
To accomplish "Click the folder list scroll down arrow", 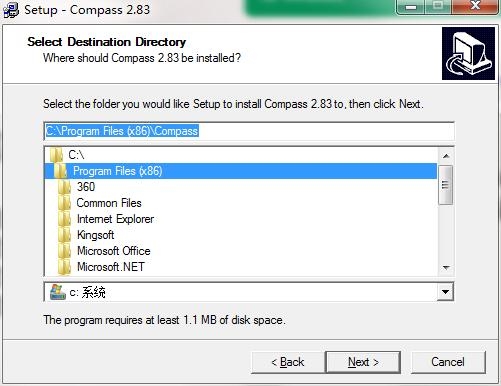I will (446, 268).
